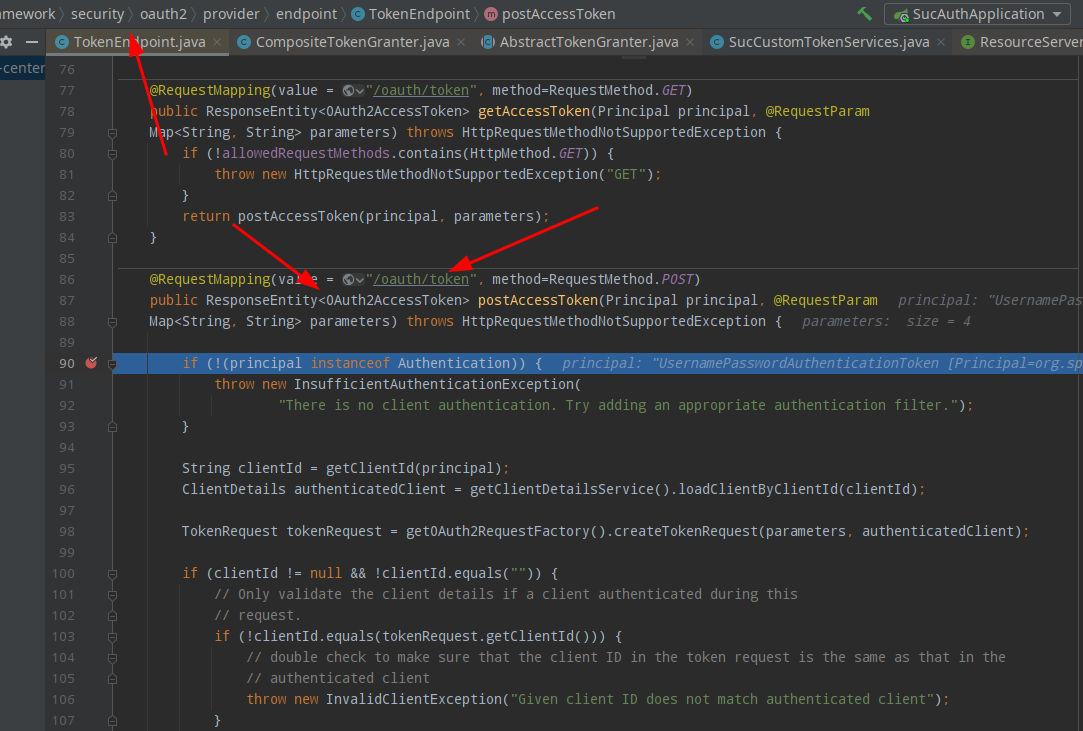Click the 'security' breadcrumb
This screenshot has width=1083, height=731.
(x=97, y=14)
